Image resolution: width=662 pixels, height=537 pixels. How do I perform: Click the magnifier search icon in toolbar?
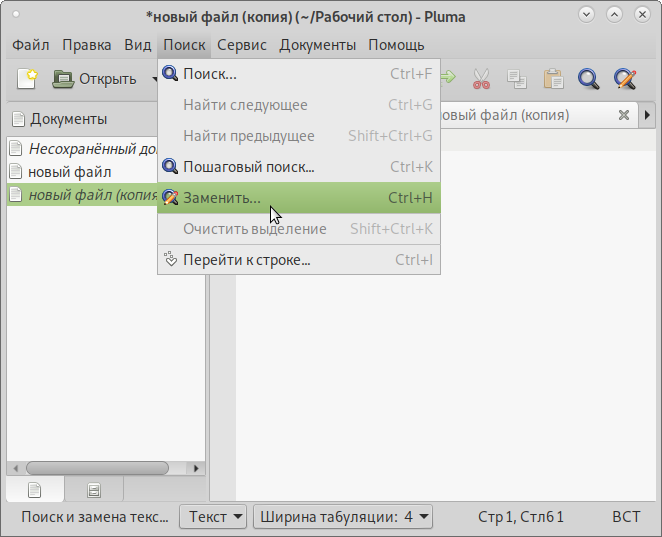(588, 79)
